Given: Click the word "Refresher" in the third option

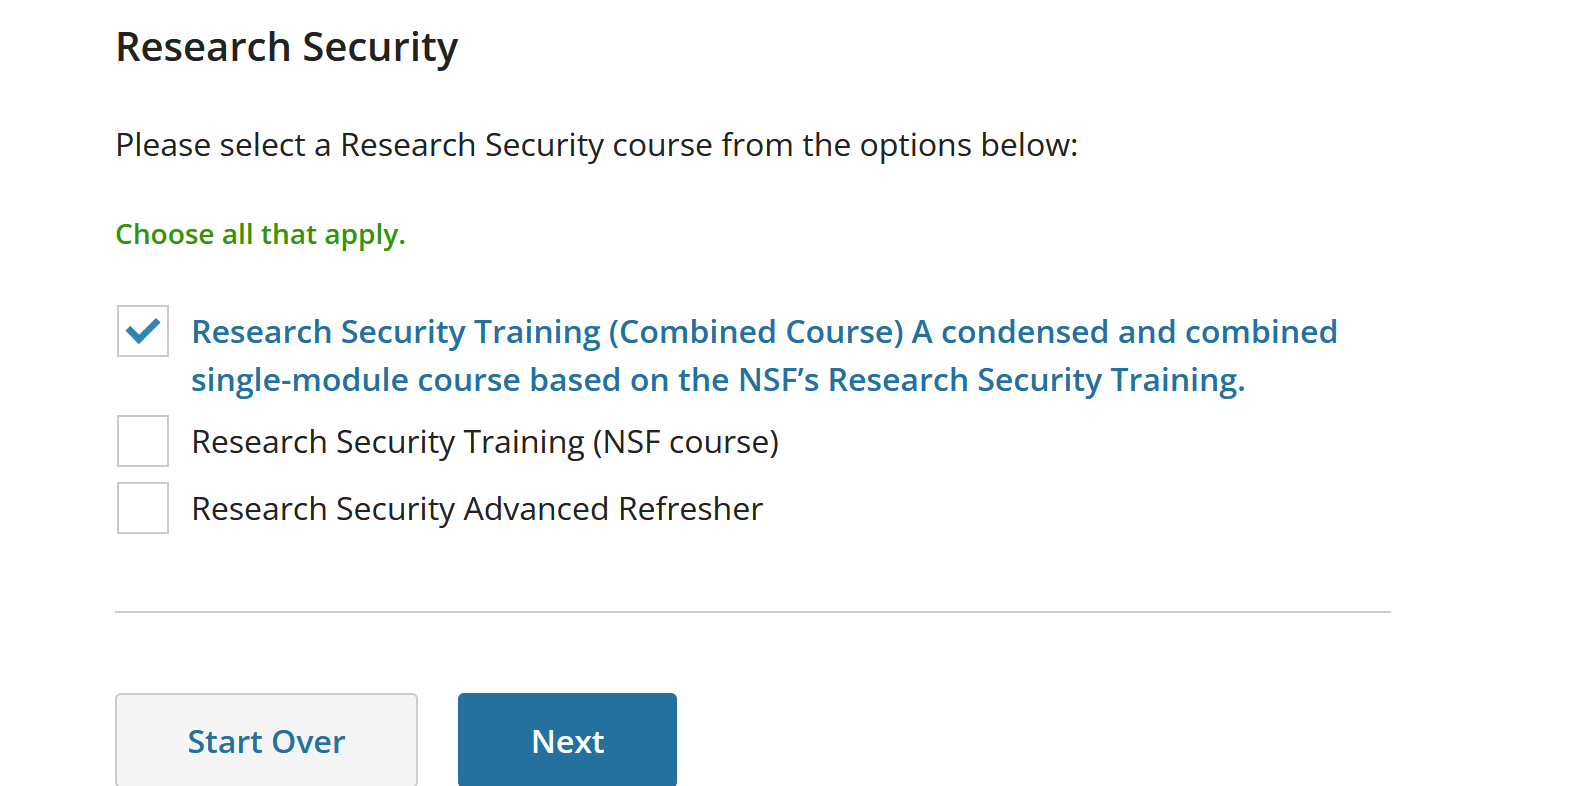Looking at the screenshot, I should (x=690, y=509).
